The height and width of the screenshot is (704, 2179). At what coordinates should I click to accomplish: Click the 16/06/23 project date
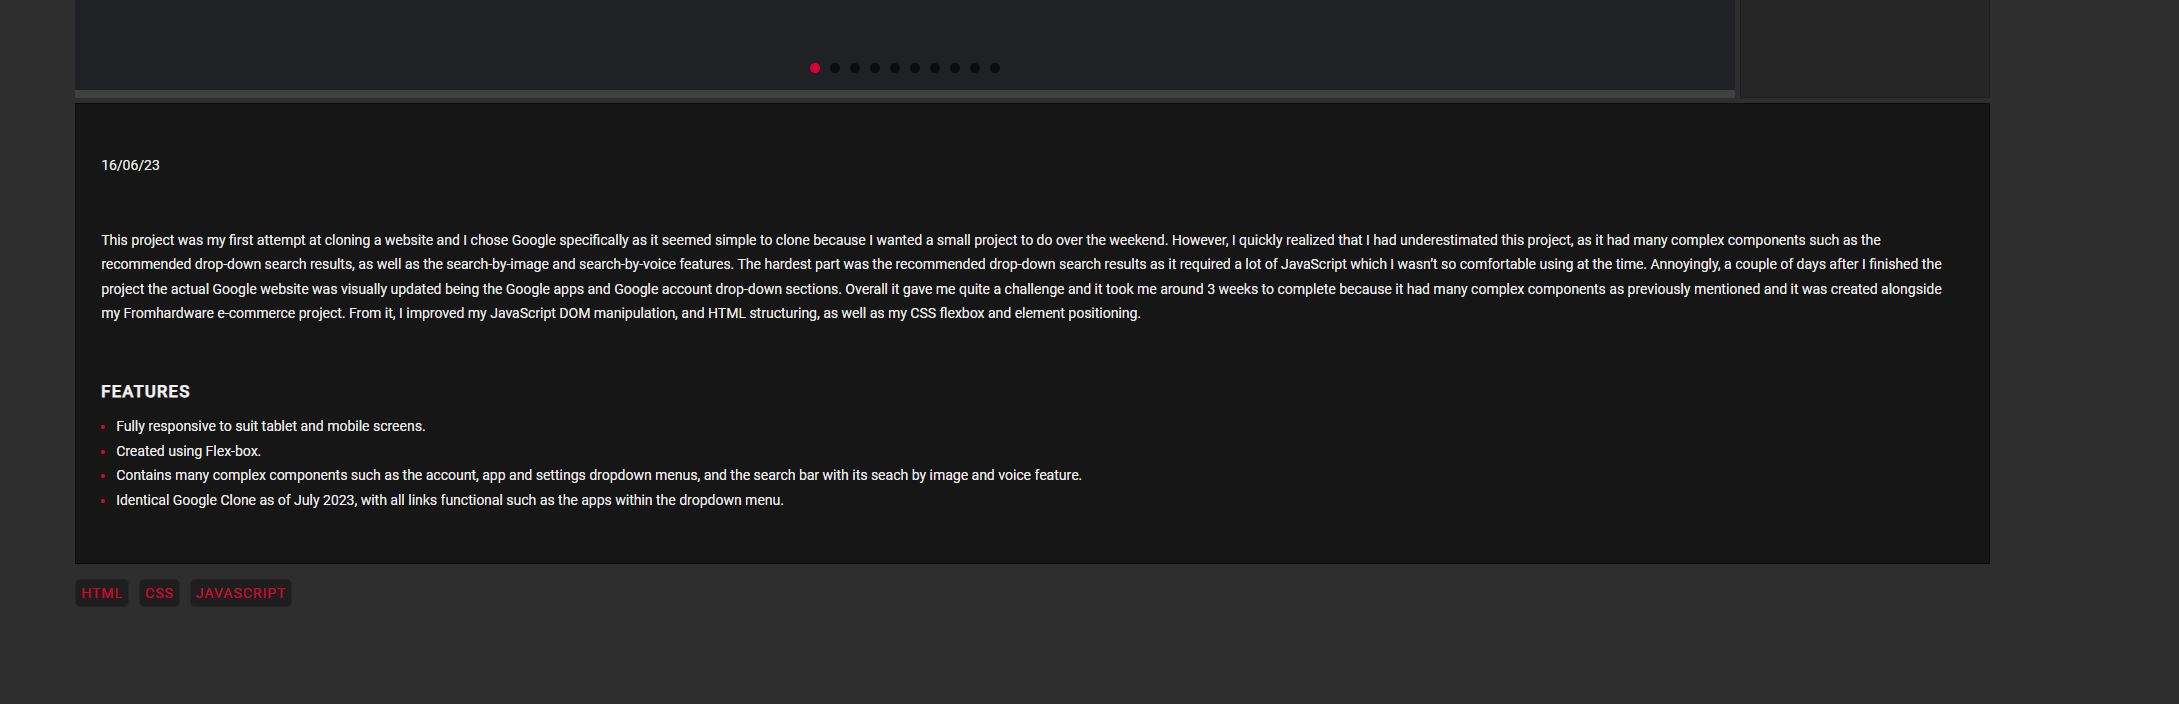coord(130,165)
